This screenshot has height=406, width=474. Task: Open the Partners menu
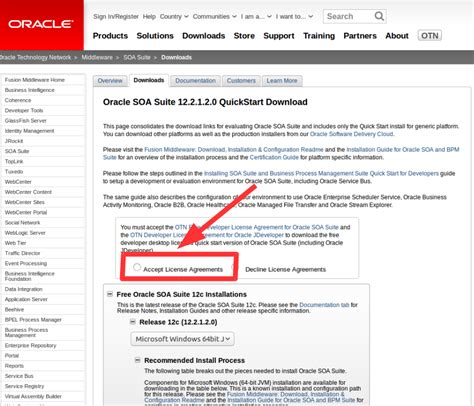tap(360, 36)
